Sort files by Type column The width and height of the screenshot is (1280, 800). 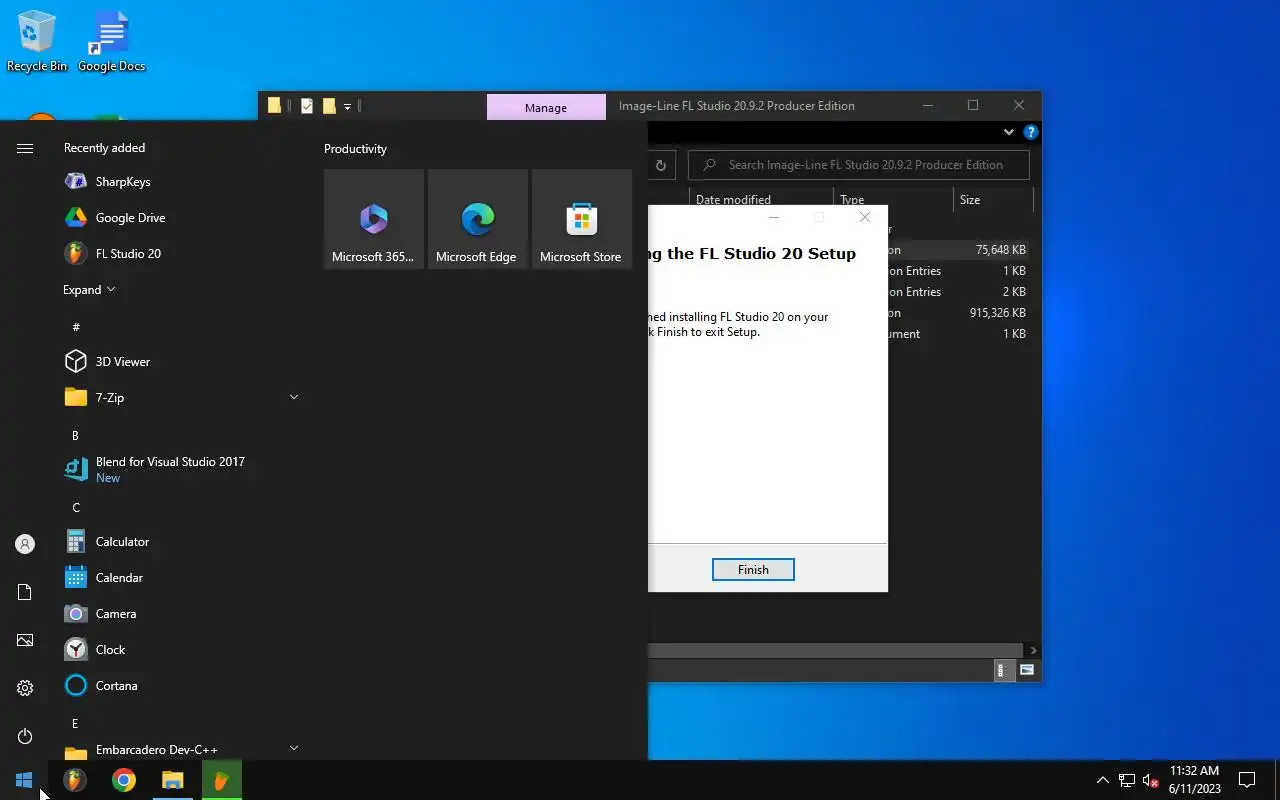click(x=893, y=200)
